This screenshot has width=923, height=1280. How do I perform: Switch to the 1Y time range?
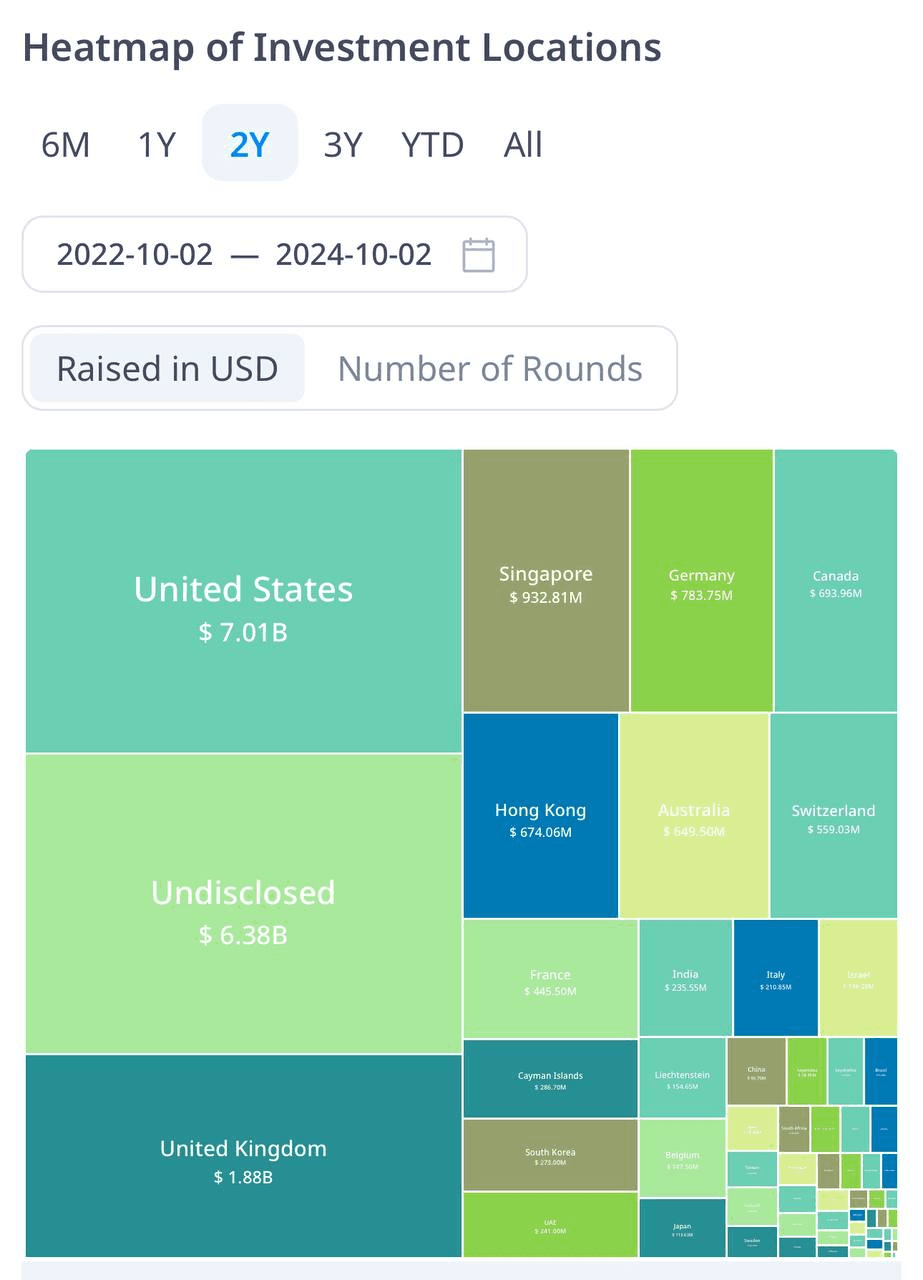pyautogui.click(x=156, y=144)
